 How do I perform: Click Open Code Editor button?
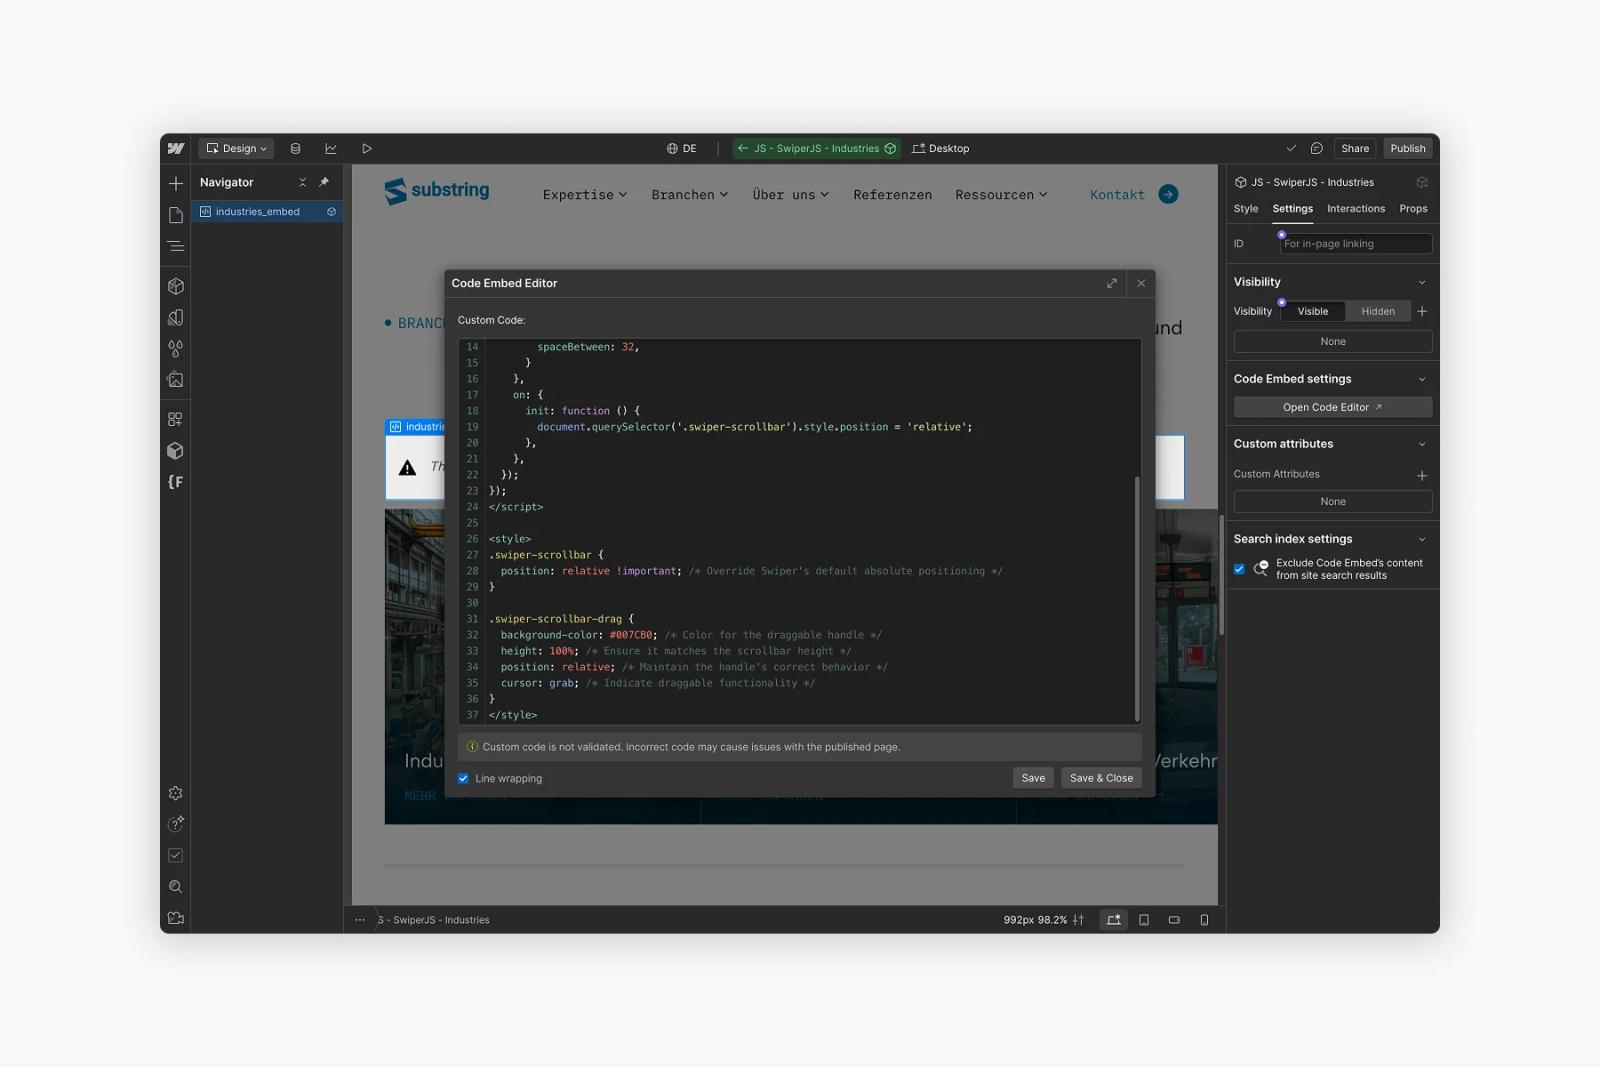pyautogui.click(x=1332, y=407)
